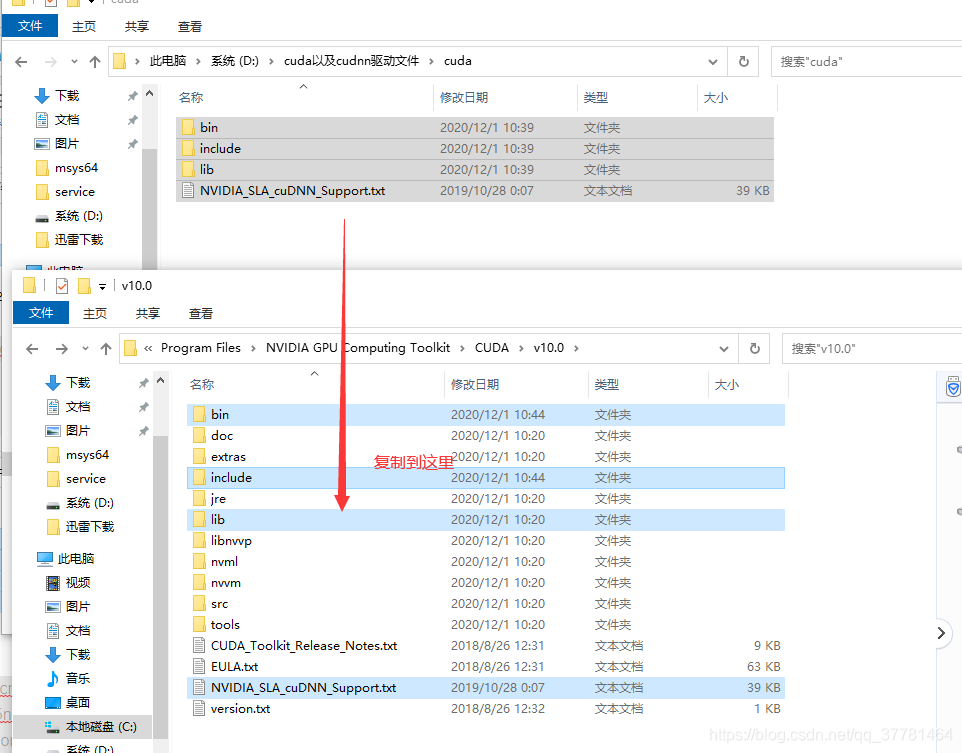The image size is (962, 753).
Task: Go back in the v10.0 window
Action: click(33, 349)
